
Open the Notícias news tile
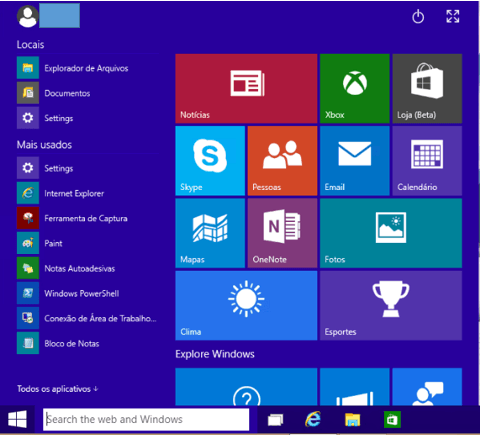coord(246,89)
